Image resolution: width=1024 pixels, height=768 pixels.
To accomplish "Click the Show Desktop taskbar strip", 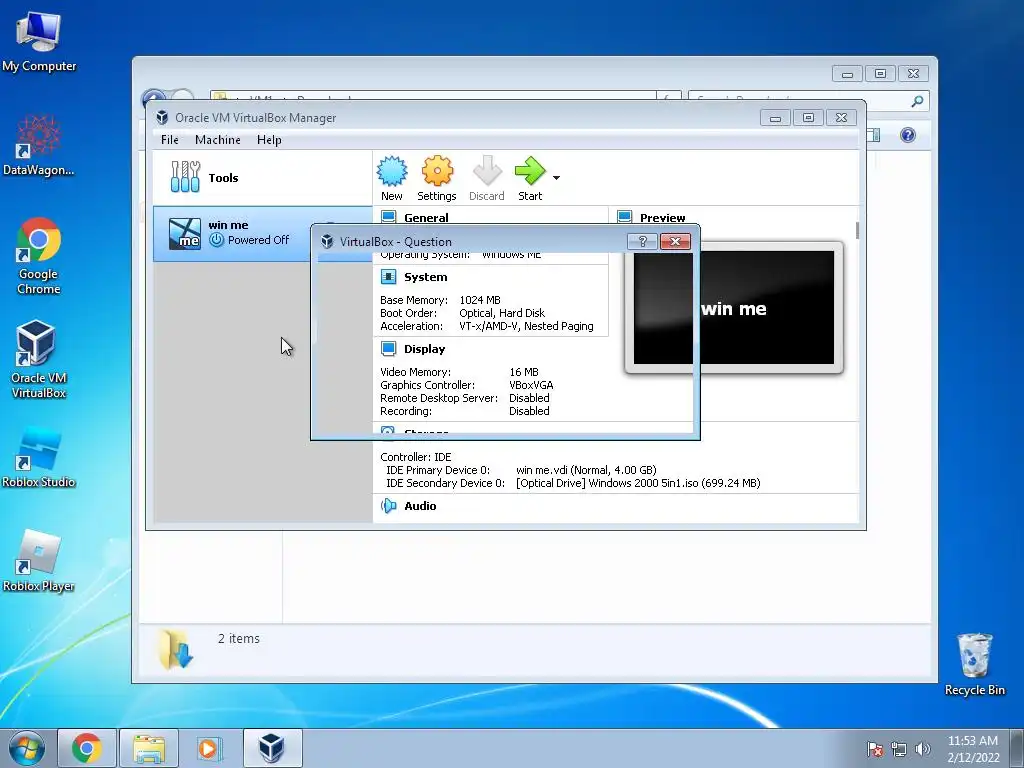I will 1017,748.
